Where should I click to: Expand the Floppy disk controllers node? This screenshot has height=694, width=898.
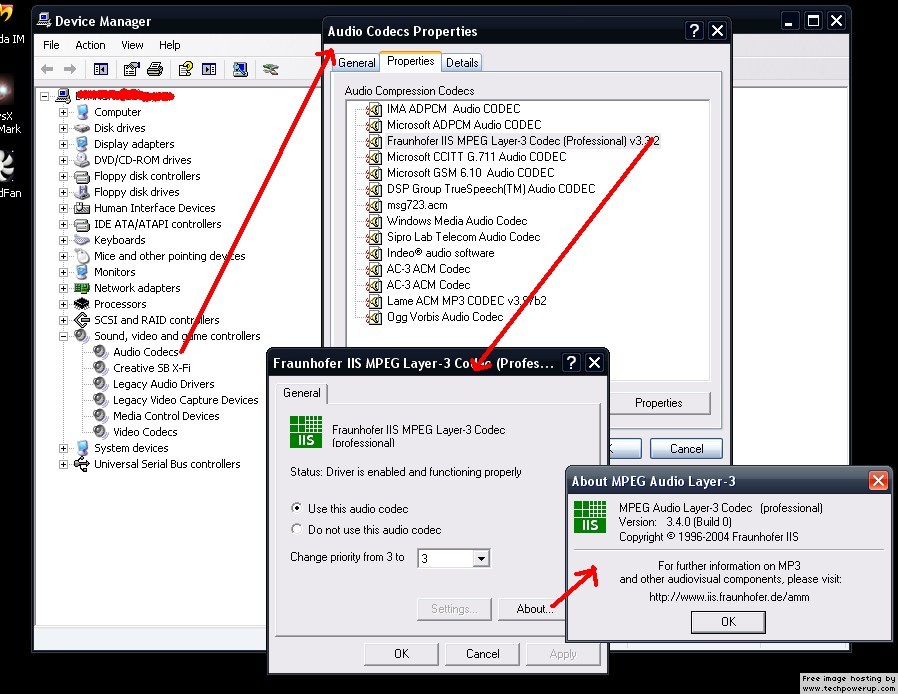click(x=64, y=176)
